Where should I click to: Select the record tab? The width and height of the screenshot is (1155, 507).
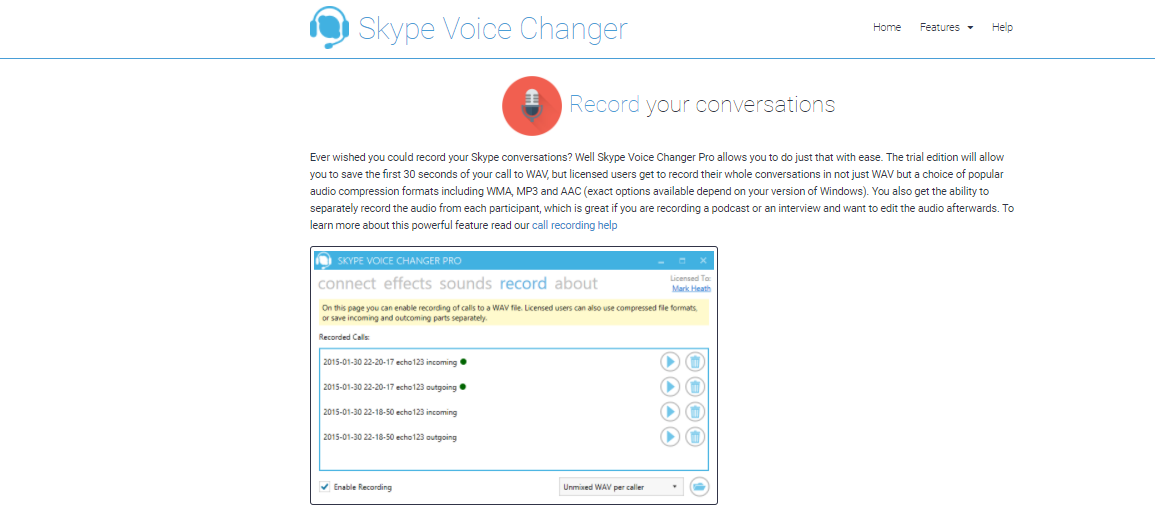click(524, 284)
